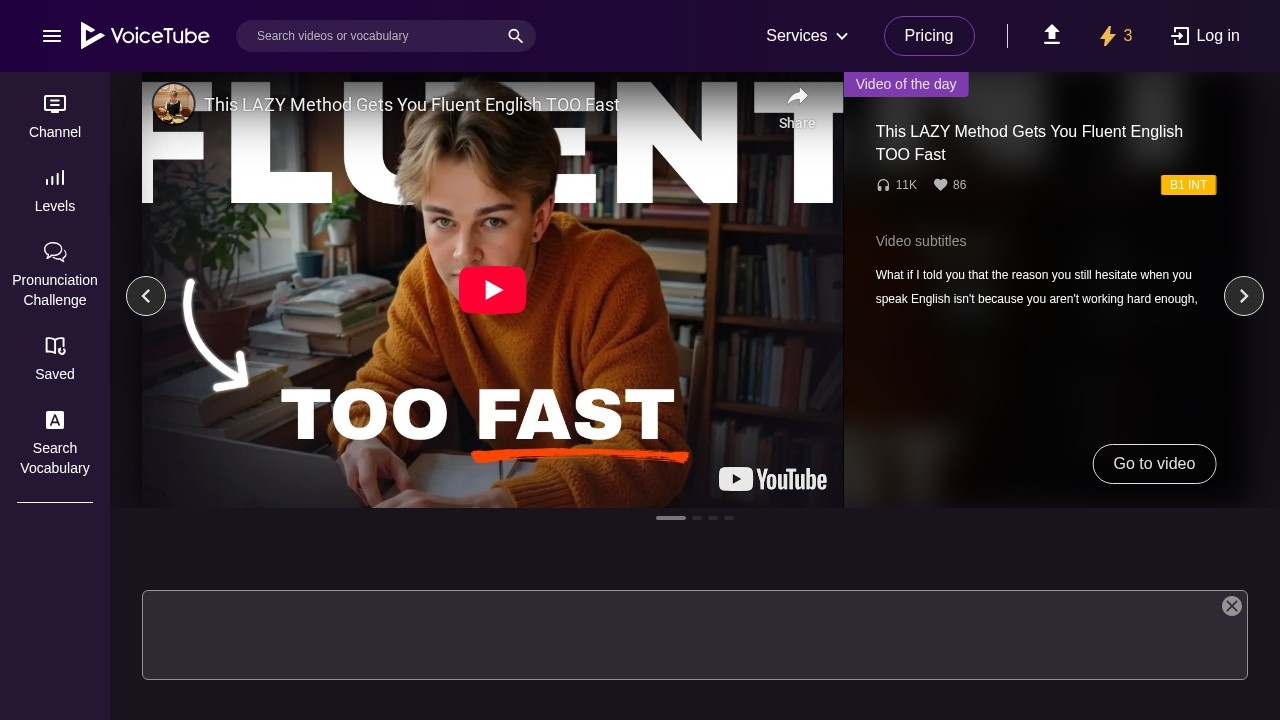Open the Pronunciation Challenge page
The width and height of the screenshot is (1280, 720).
click(x=55, y=273)
